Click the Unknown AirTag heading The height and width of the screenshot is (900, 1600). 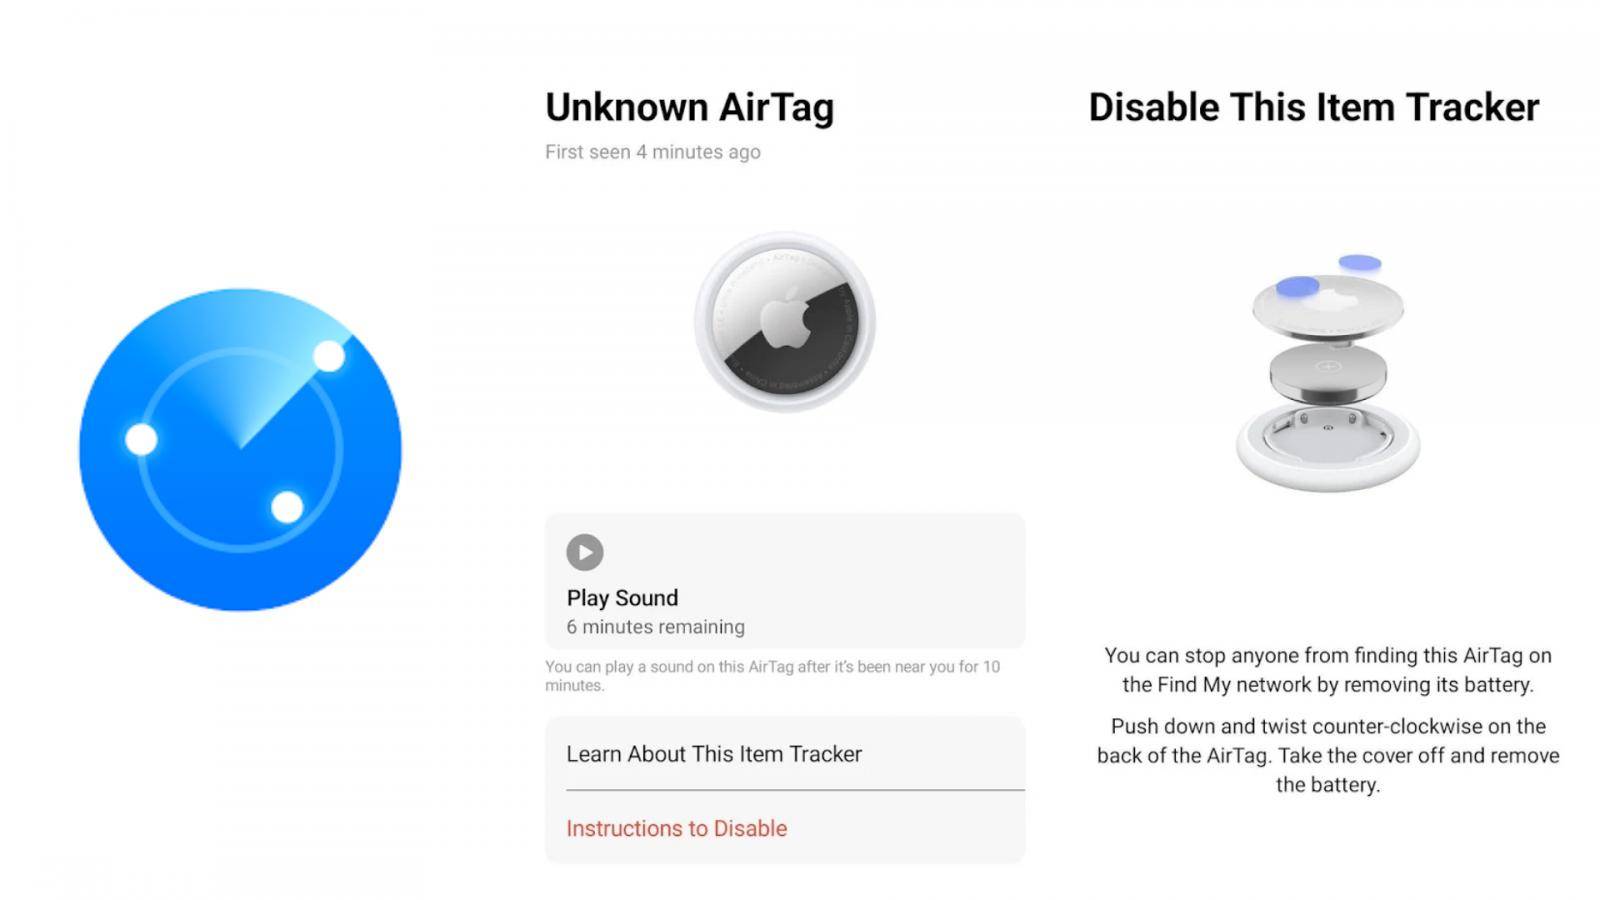click(x=689, y=107)
